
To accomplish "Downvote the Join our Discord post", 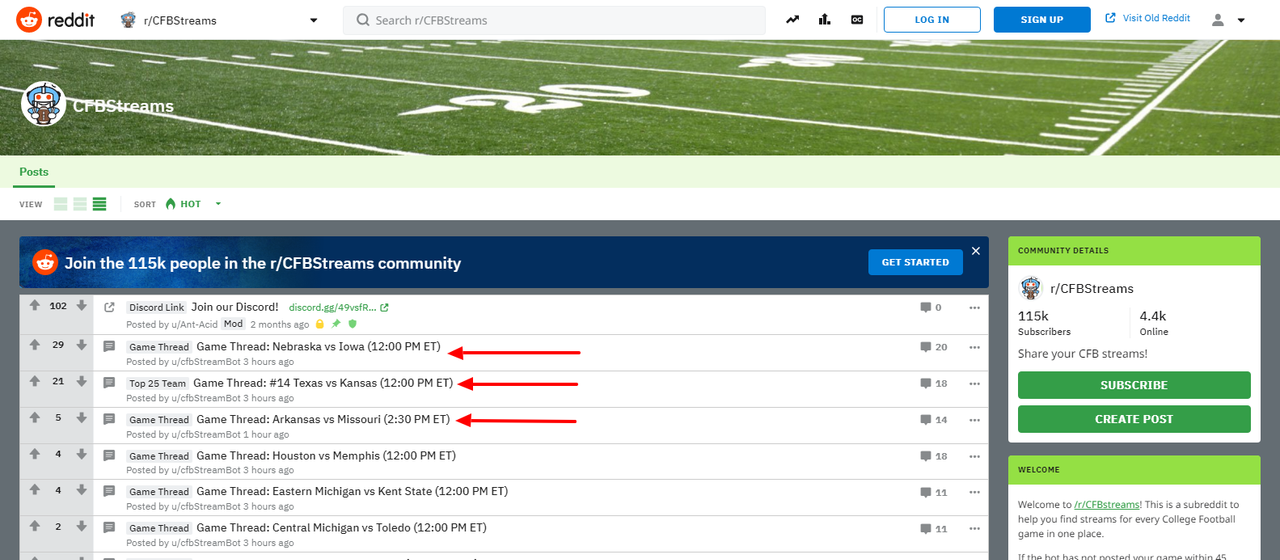I will [x=81, y=306].
